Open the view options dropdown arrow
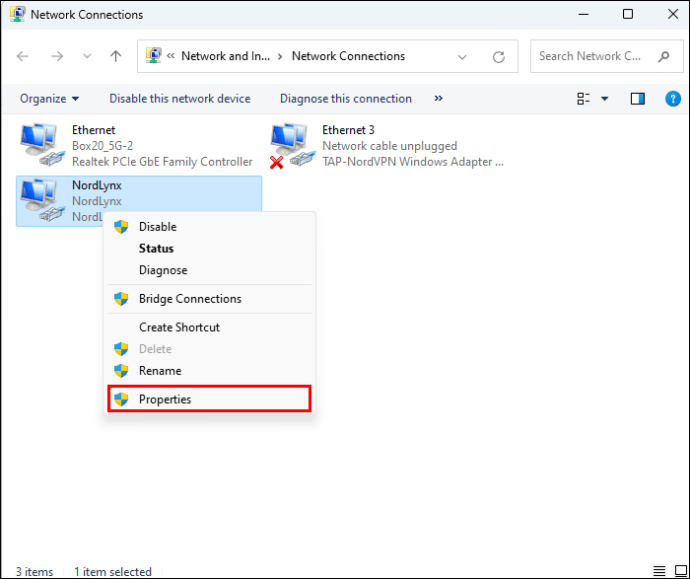 click(x=605, y=99)
